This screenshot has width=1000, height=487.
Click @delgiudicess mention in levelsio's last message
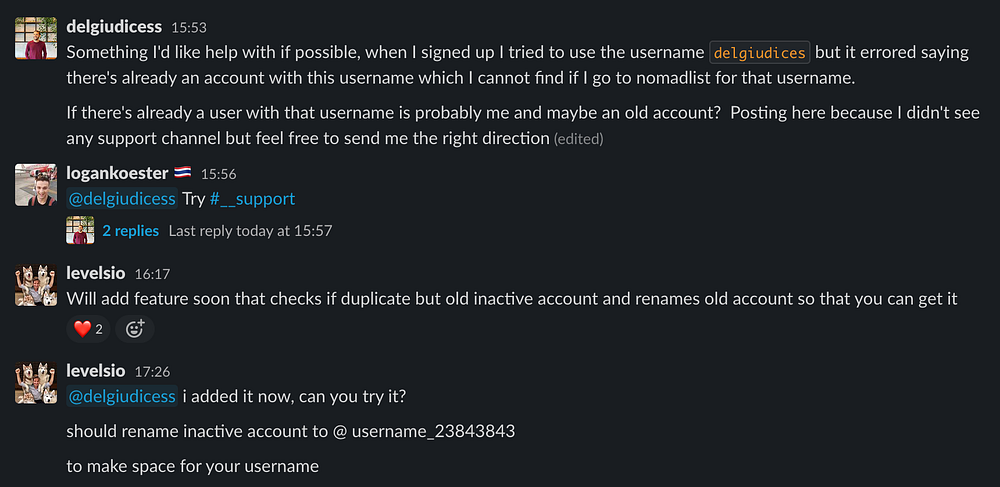tap(121, 397)
